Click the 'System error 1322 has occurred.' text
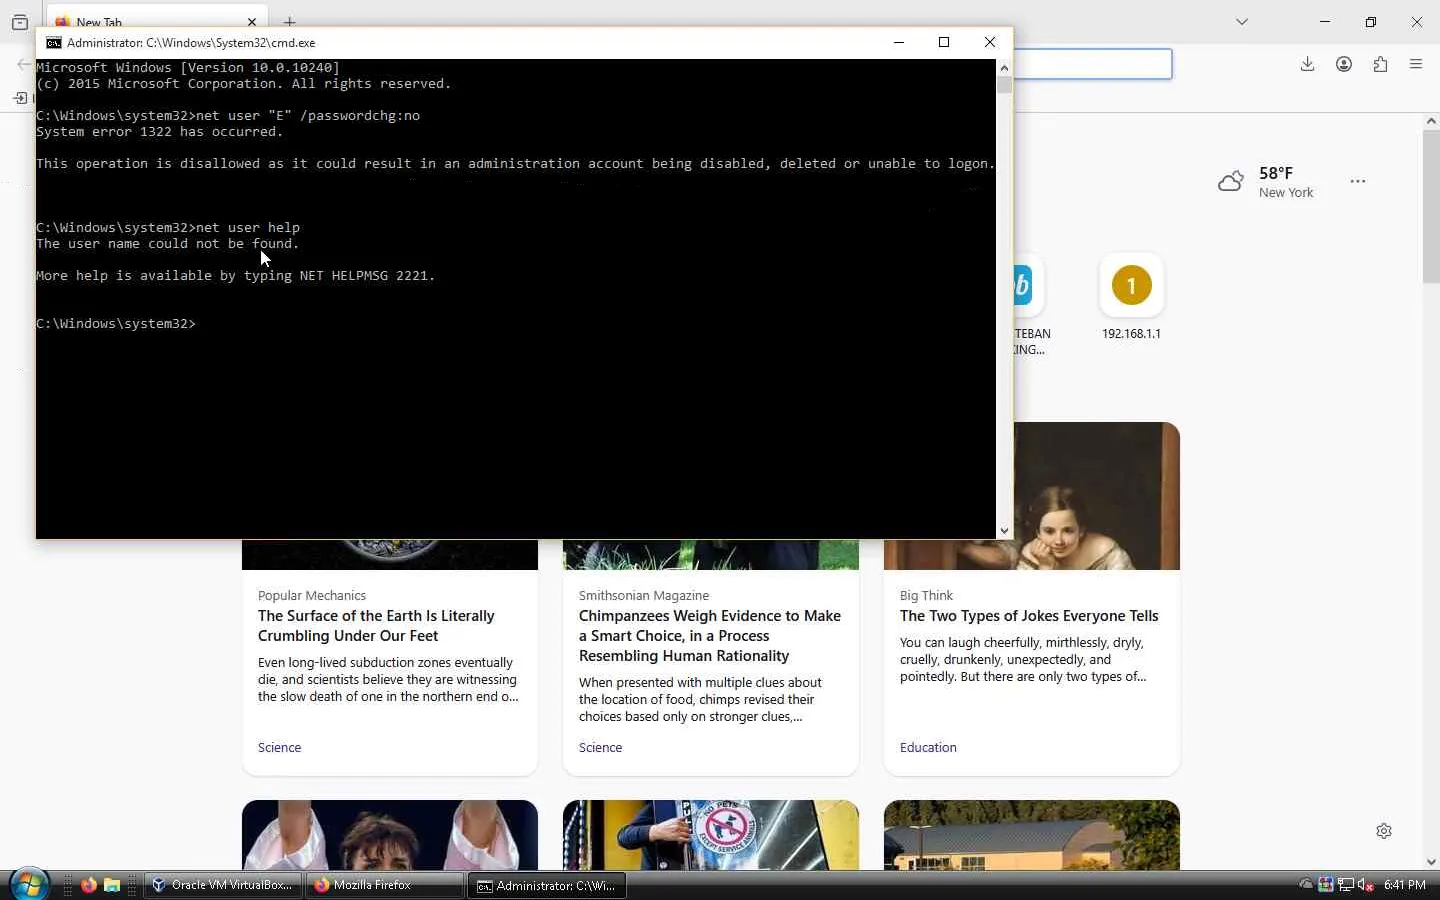The image size is (1440, 900). 160,132
